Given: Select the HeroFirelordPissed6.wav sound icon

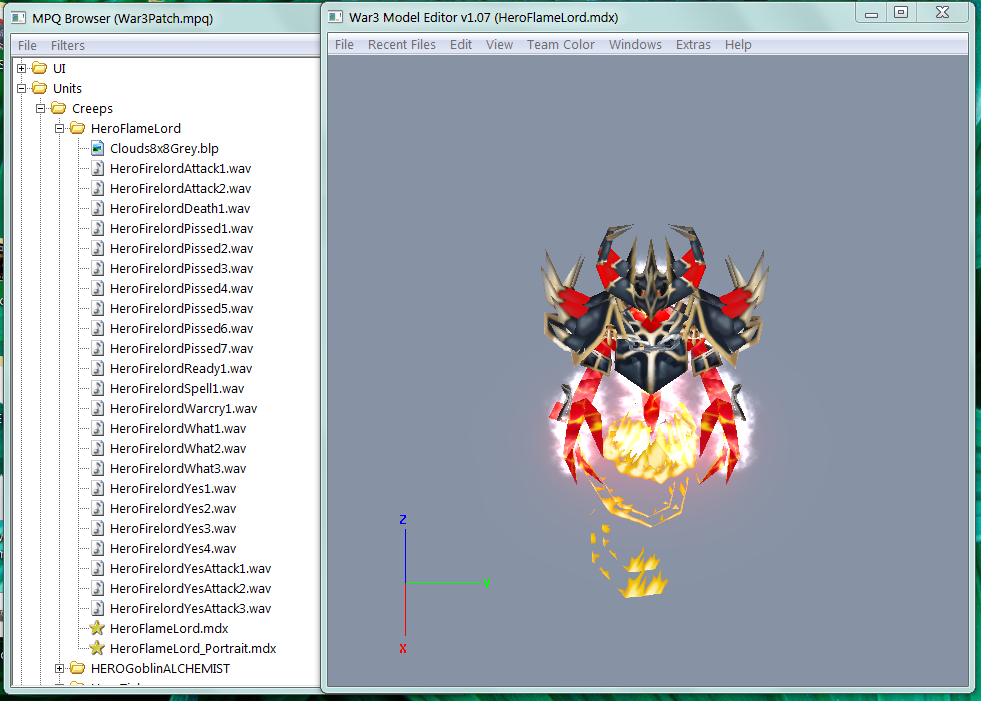Looking at the screenshot, I should (x=98, y=329).
